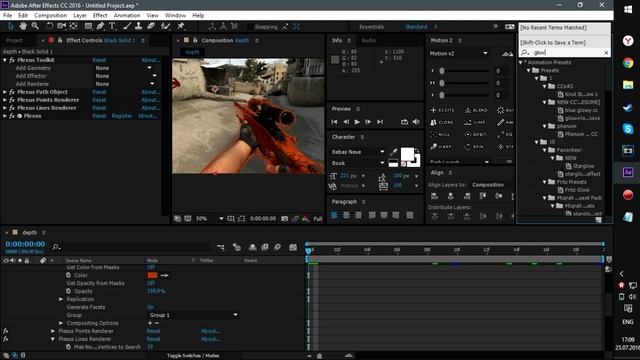Open the Layer menu
The height and width of the screenshot is (360, 640).
(80, 16)
